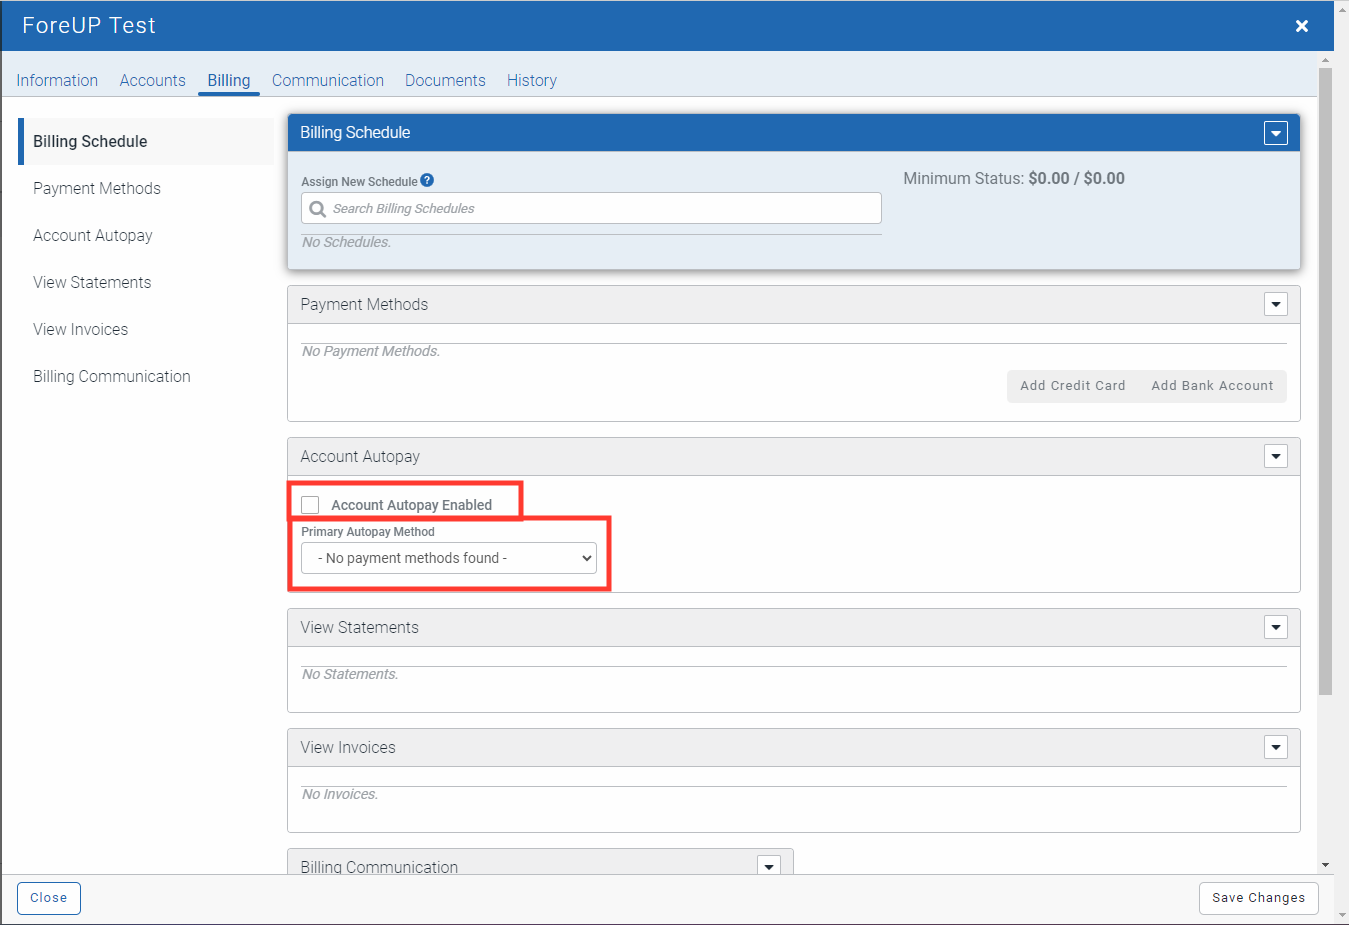Click the 'No Payment Methods.' text
The height and width of the screenshot is (925, 1349).
tap(371, 351)
